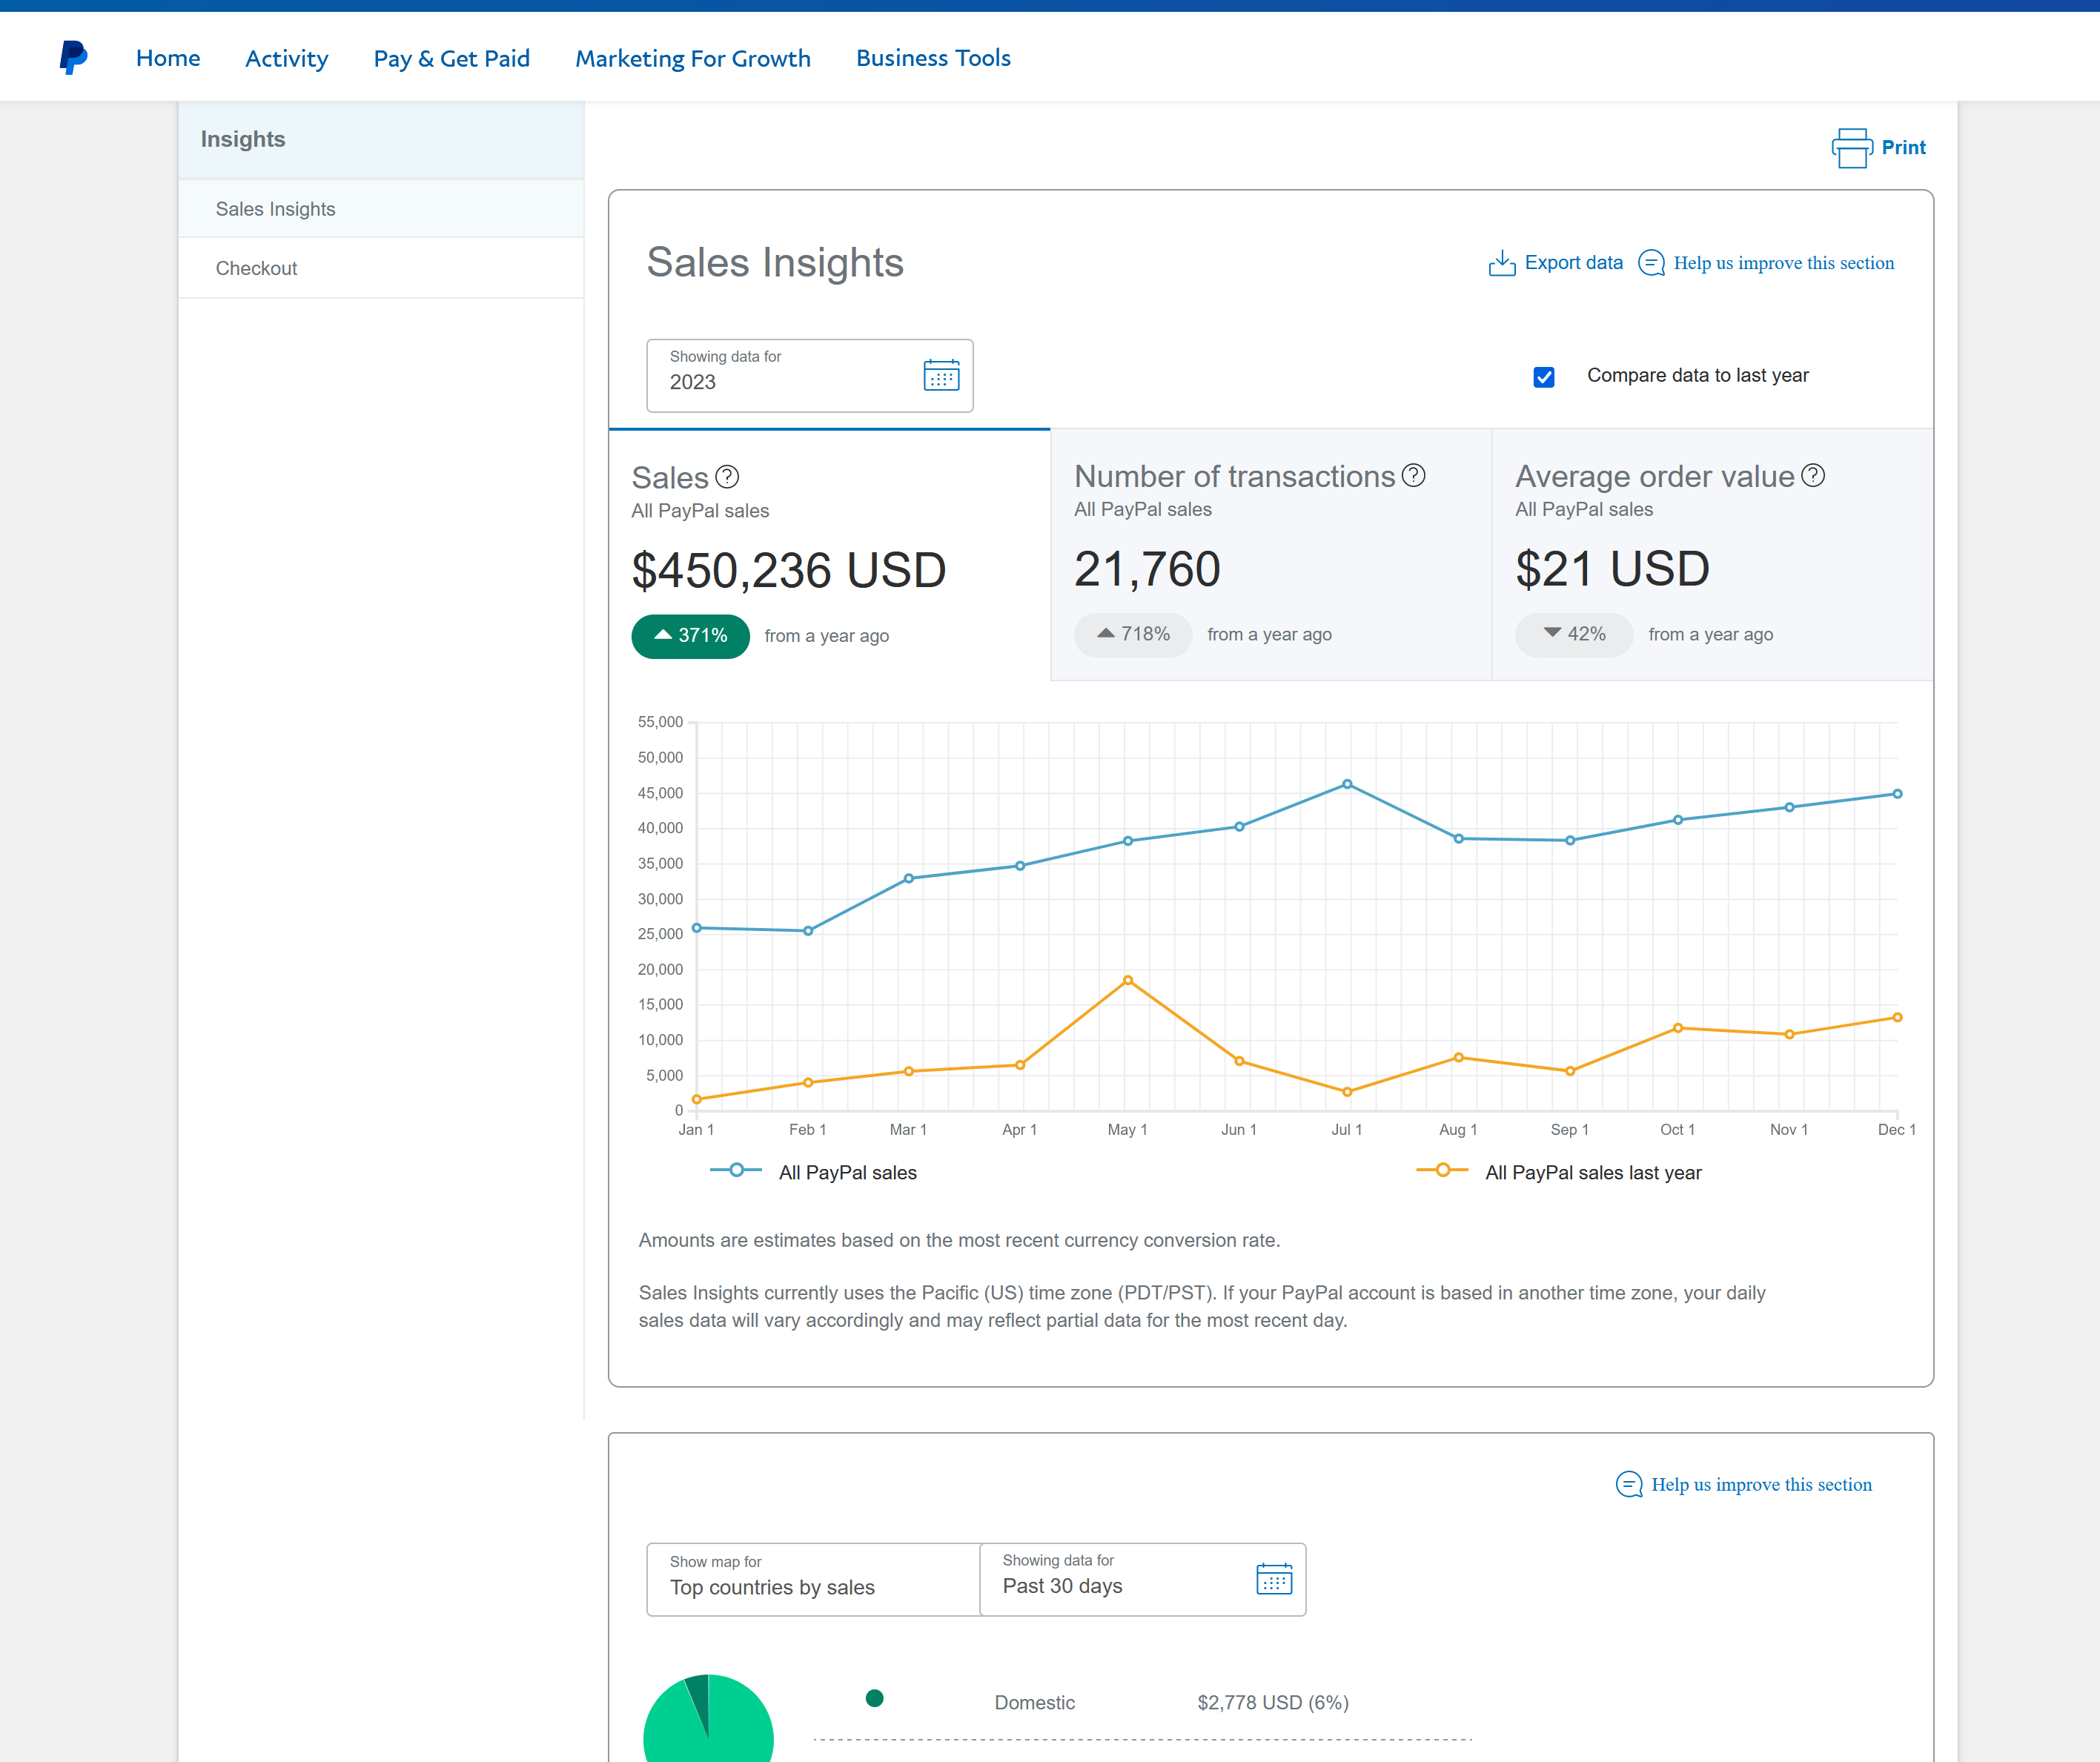Open Checkout in the Insights sidebar
Image resolution: width=2100 pixels, height=1762 pixels.
point(256,268)
